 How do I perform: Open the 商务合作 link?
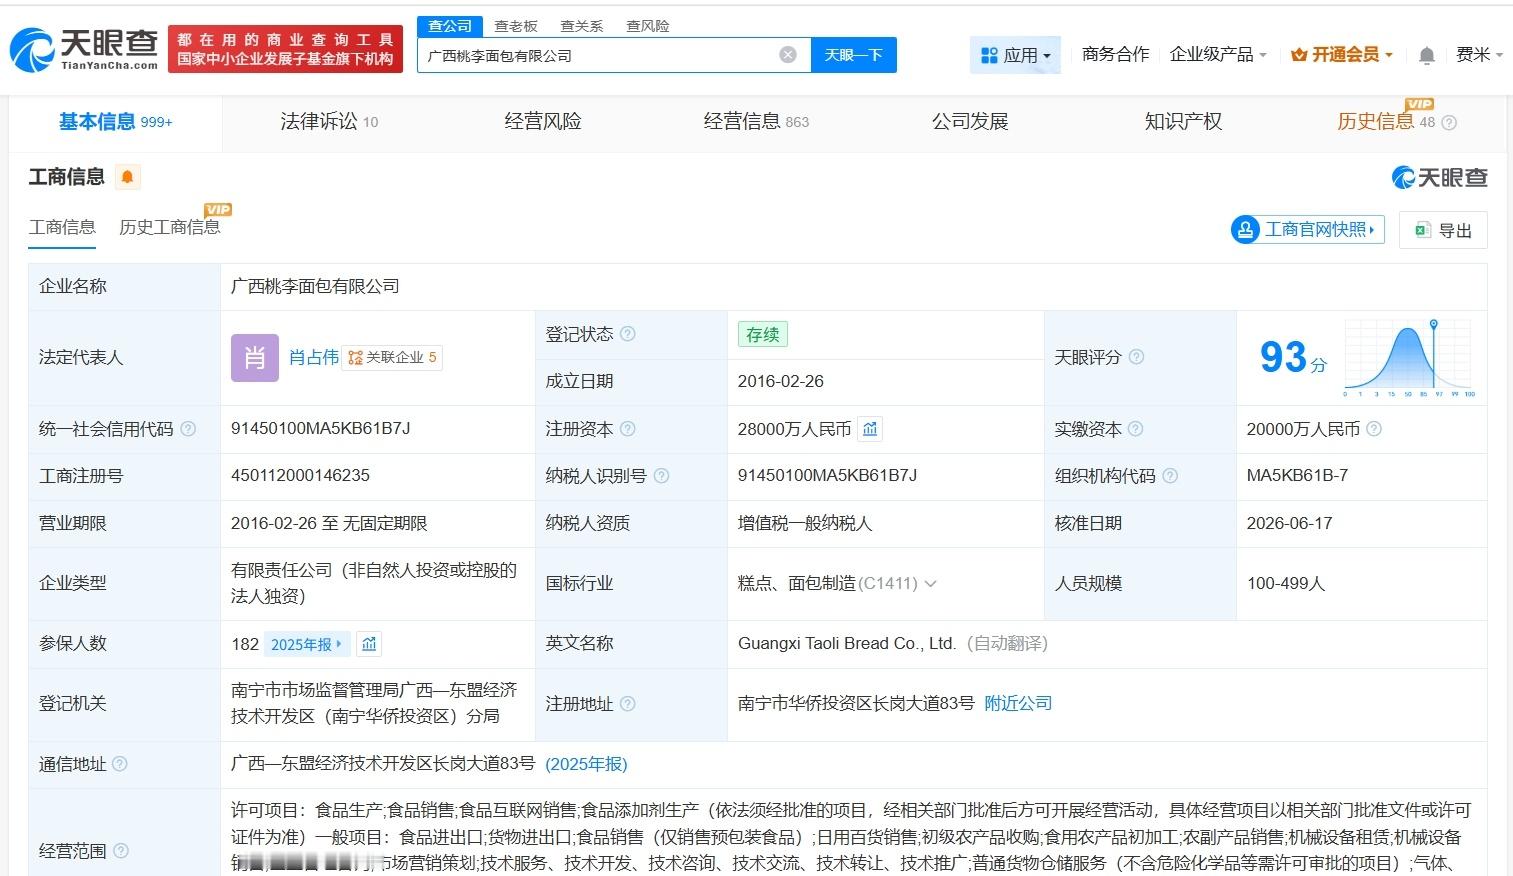tap(1115, 55)
